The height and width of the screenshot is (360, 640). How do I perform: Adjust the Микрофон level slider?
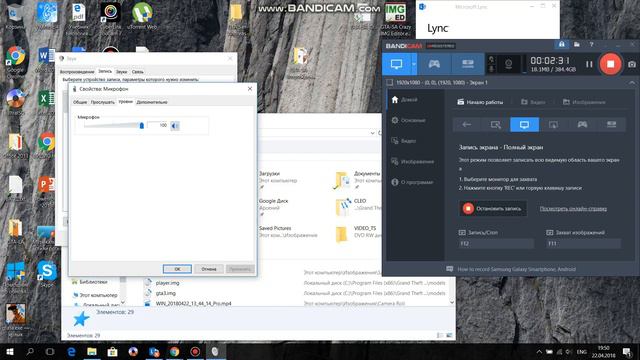coord(142,126)
